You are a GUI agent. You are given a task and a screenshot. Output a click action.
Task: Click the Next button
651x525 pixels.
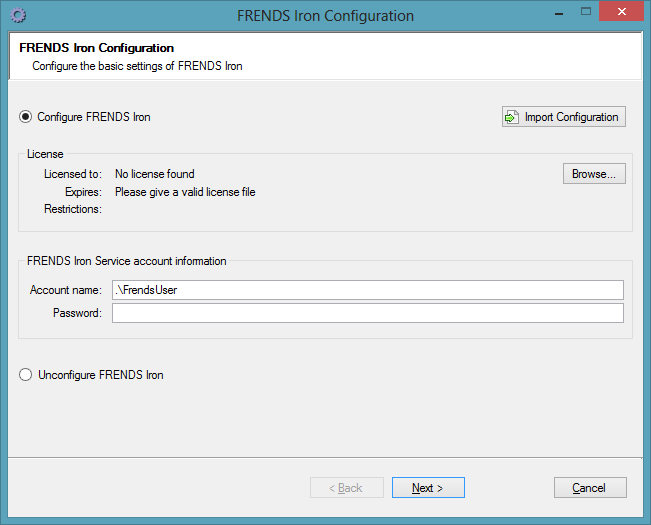click(428, 488)
